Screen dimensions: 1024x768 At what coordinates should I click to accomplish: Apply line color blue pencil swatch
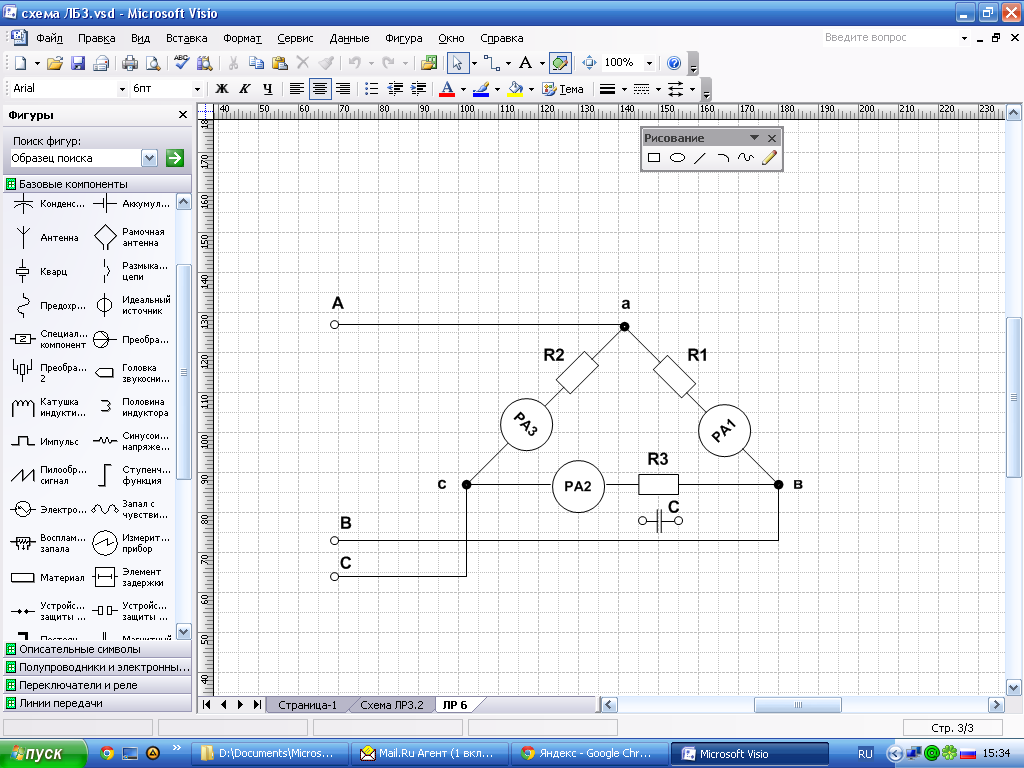tap(481, 89)
